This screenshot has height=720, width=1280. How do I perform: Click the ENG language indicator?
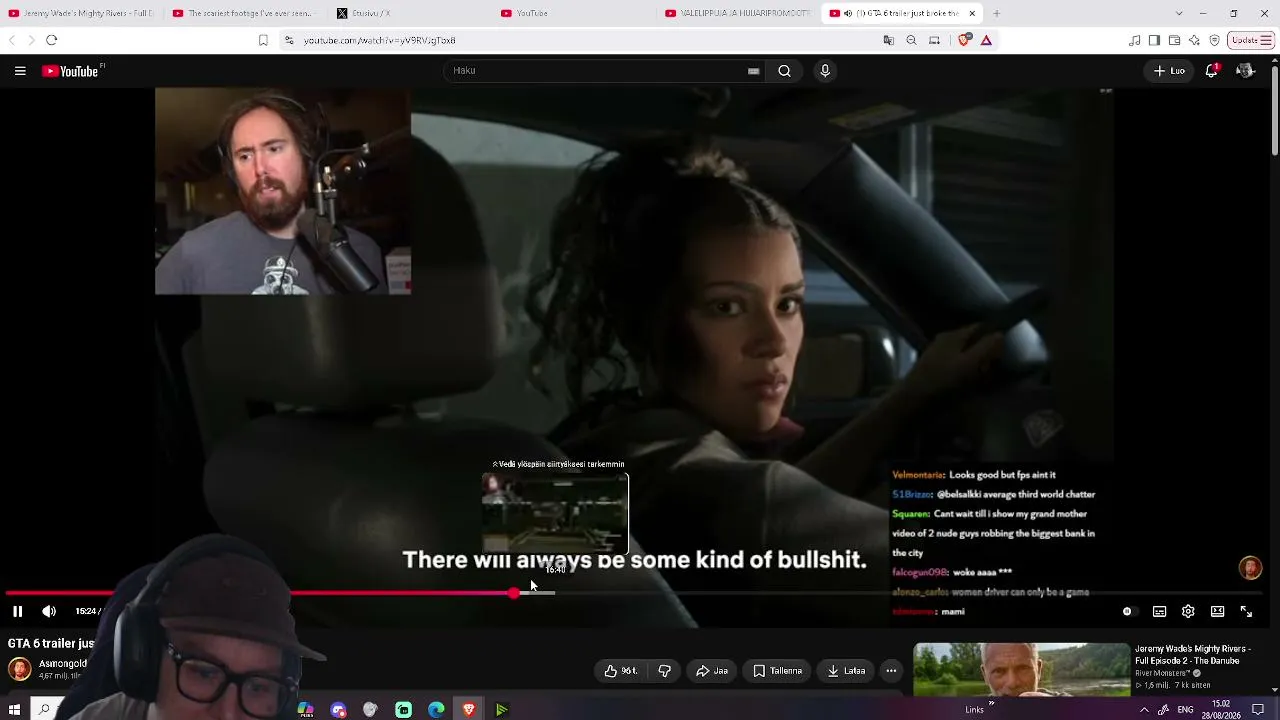(1185, 710)
